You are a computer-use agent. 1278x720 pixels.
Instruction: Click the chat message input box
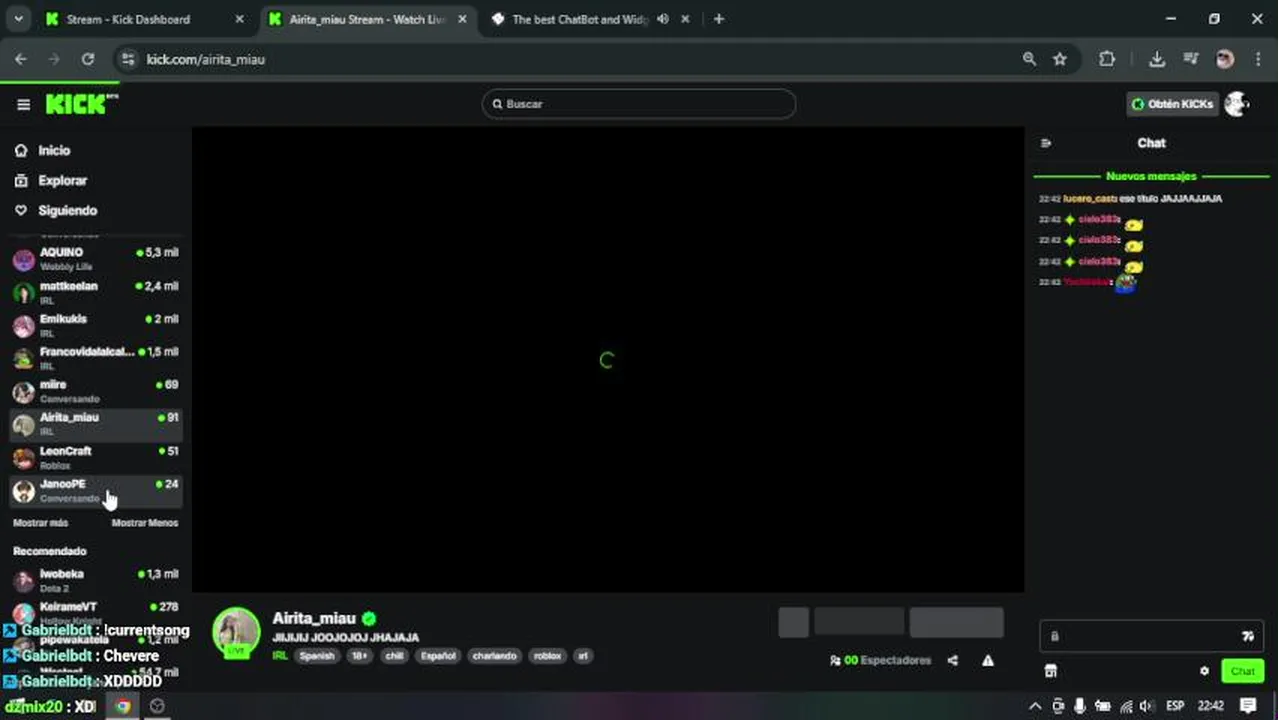pos(1151,636)
